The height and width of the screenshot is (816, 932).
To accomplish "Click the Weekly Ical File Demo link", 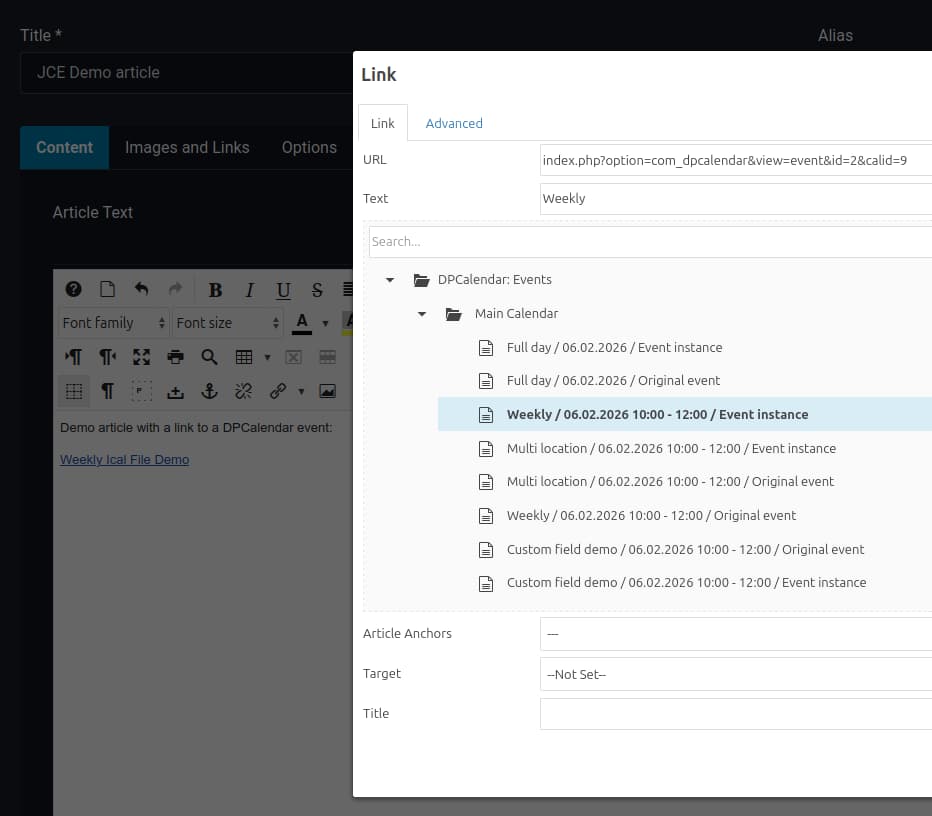I will click(x=124, y=460).
